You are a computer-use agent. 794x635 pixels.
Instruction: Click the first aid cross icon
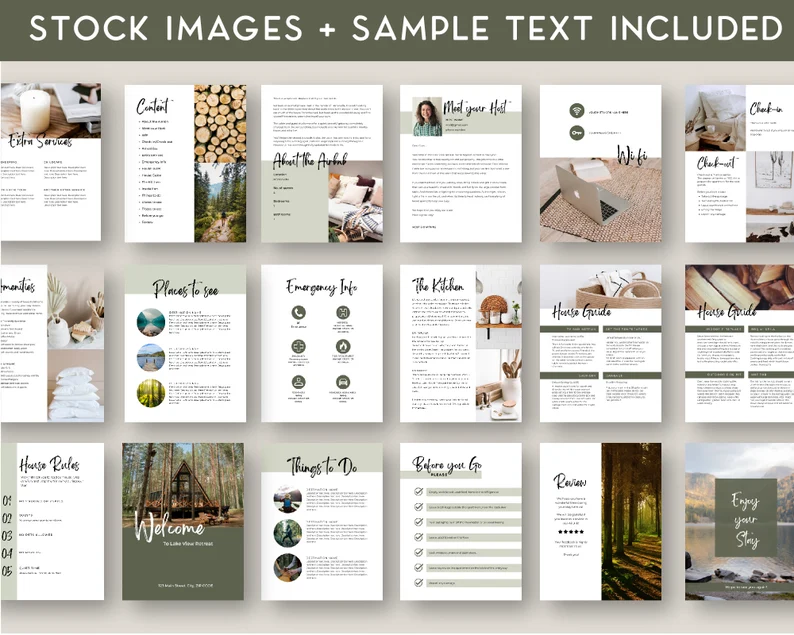click(298, 348)
